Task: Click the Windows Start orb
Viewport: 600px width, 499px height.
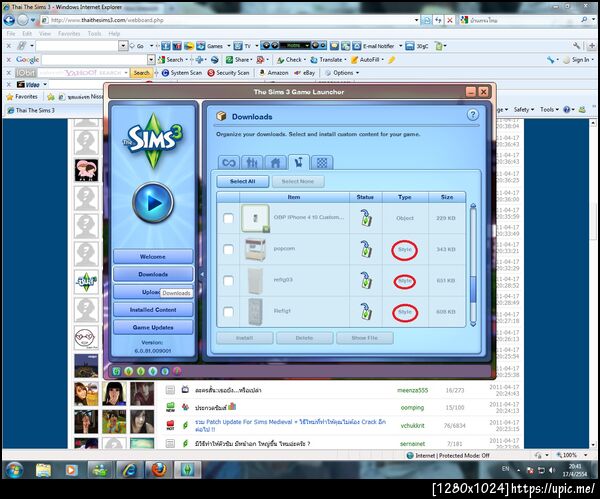Action: 15,470
